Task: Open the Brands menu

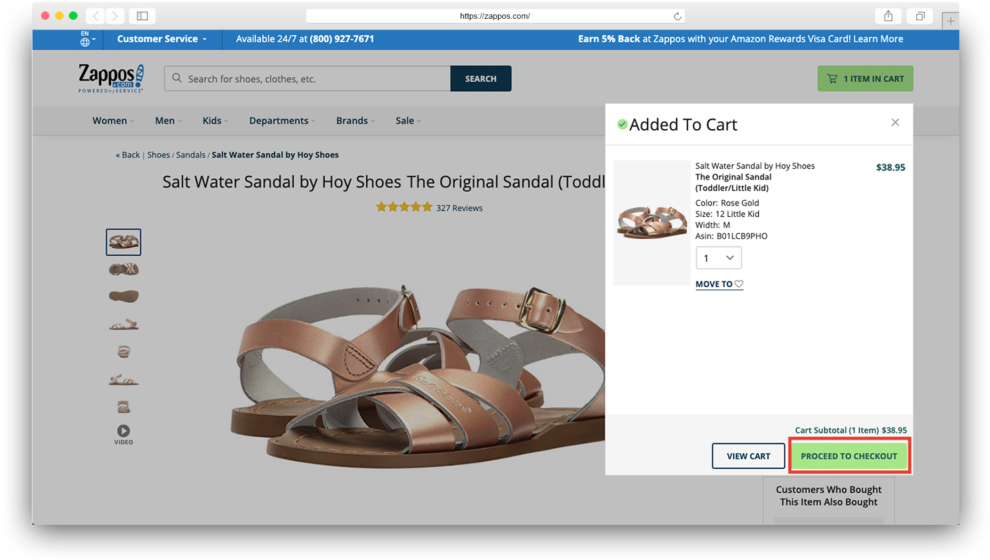Action: click(355, 121)
